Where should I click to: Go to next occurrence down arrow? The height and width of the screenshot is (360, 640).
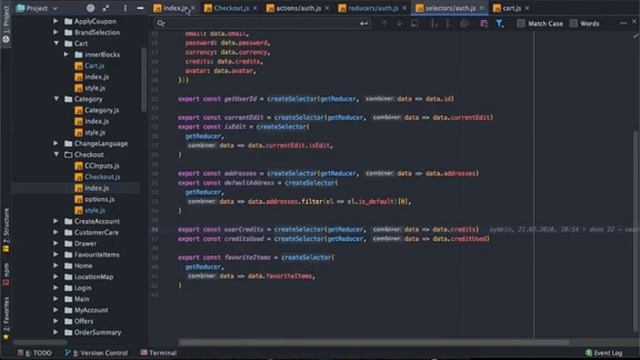(399, 23)
